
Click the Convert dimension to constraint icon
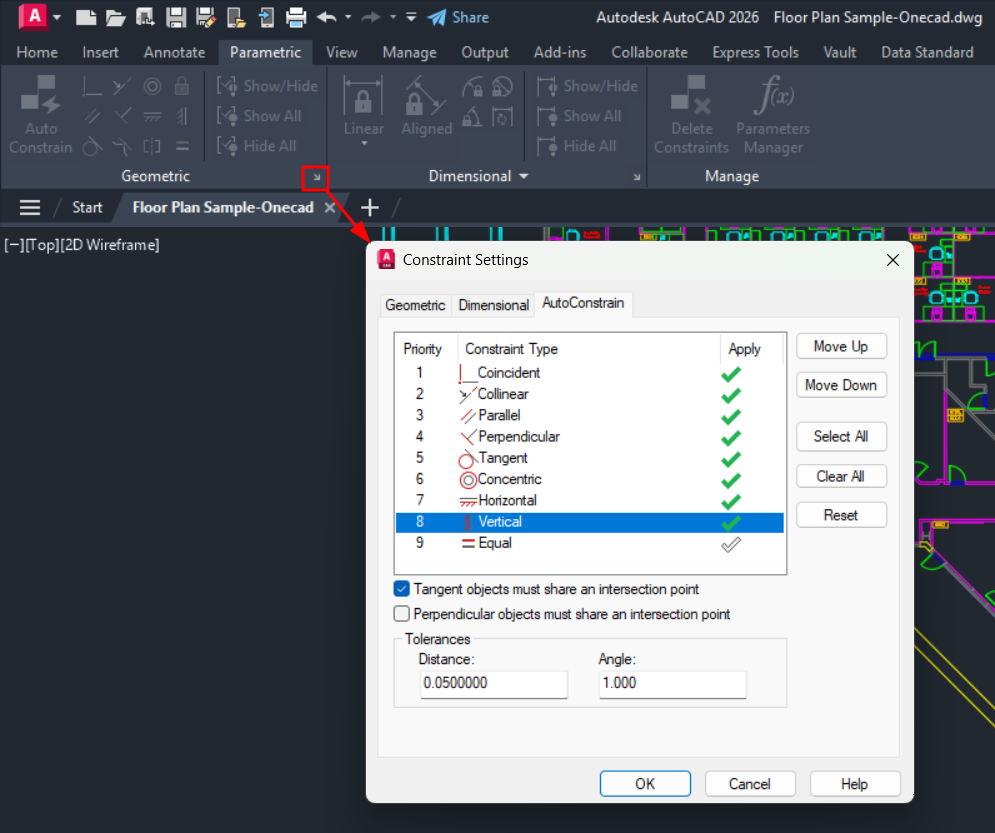tap(502, 116)
